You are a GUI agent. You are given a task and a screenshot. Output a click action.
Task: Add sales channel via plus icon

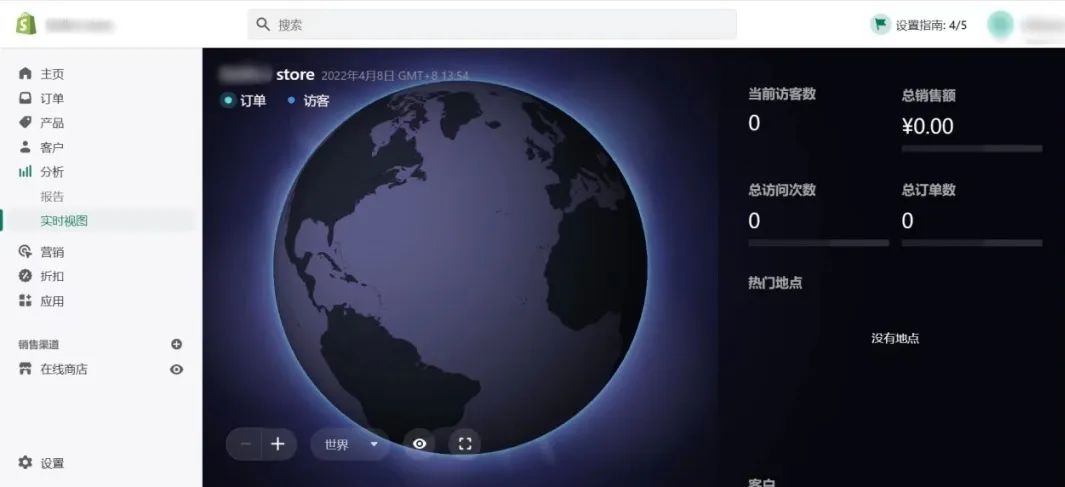[177, 344]
